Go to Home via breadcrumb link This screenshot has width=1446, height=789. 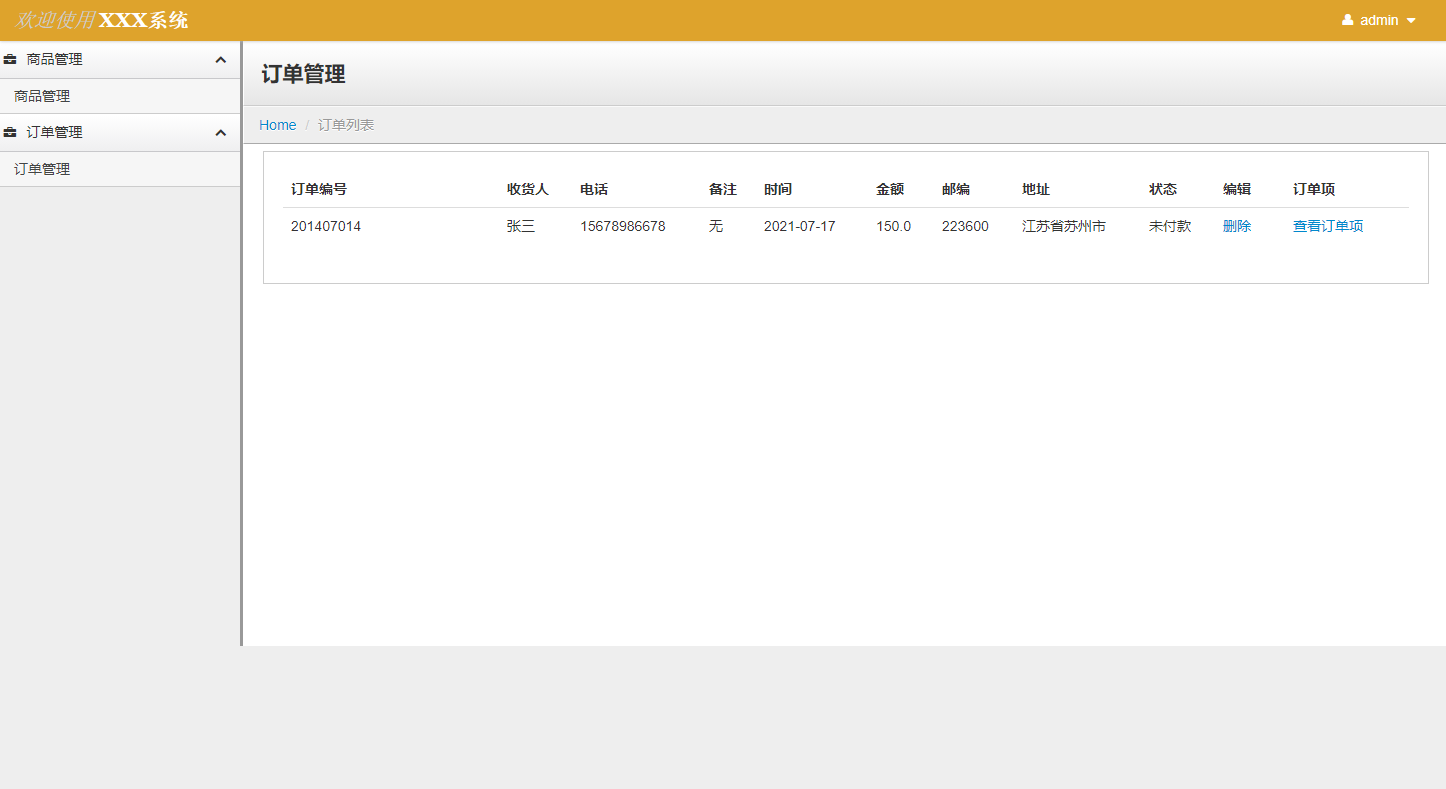point(277,125)
